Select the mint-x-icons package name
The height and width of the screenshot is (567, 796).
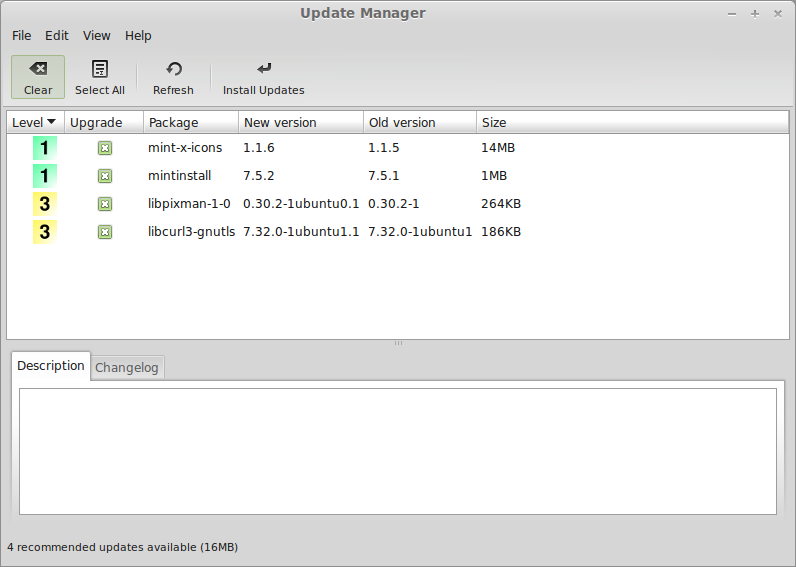click(185, 148)
